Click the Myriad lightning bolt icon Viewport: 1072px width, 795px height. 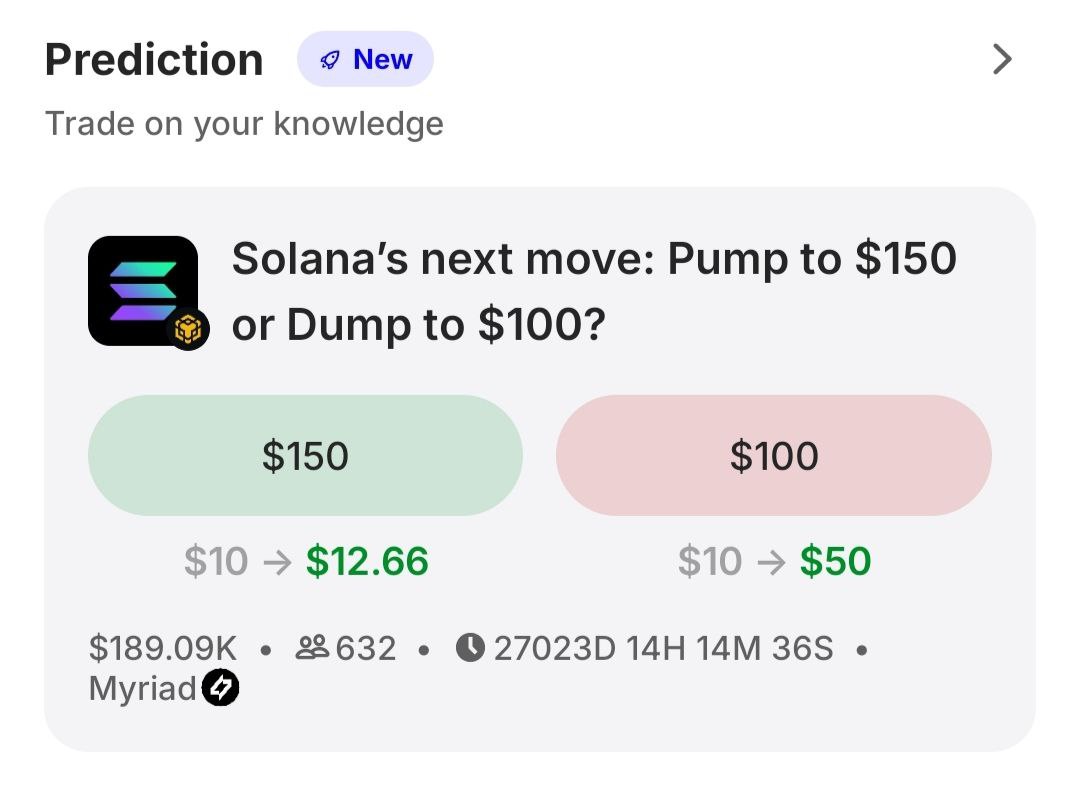(x=220, y=689)
